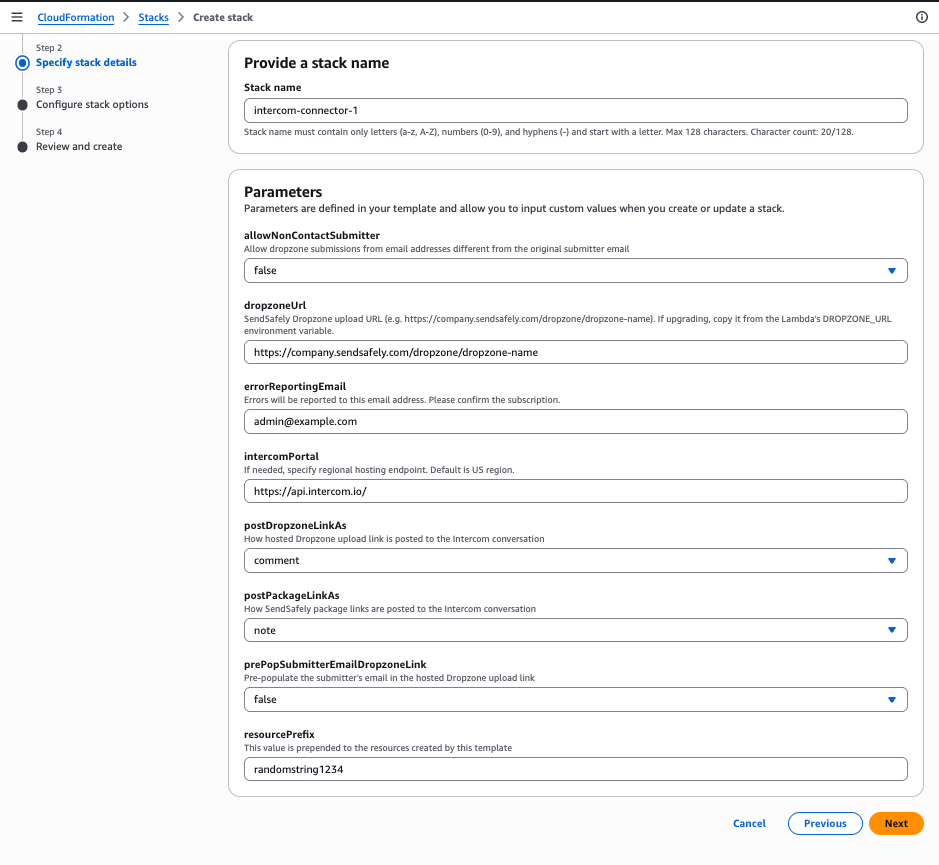The width and height of the screenshot is (939, 865).
Task: Open the allowNonContactSubmitter dropdown
Action: pyautogui.click(x=575, y=271)
